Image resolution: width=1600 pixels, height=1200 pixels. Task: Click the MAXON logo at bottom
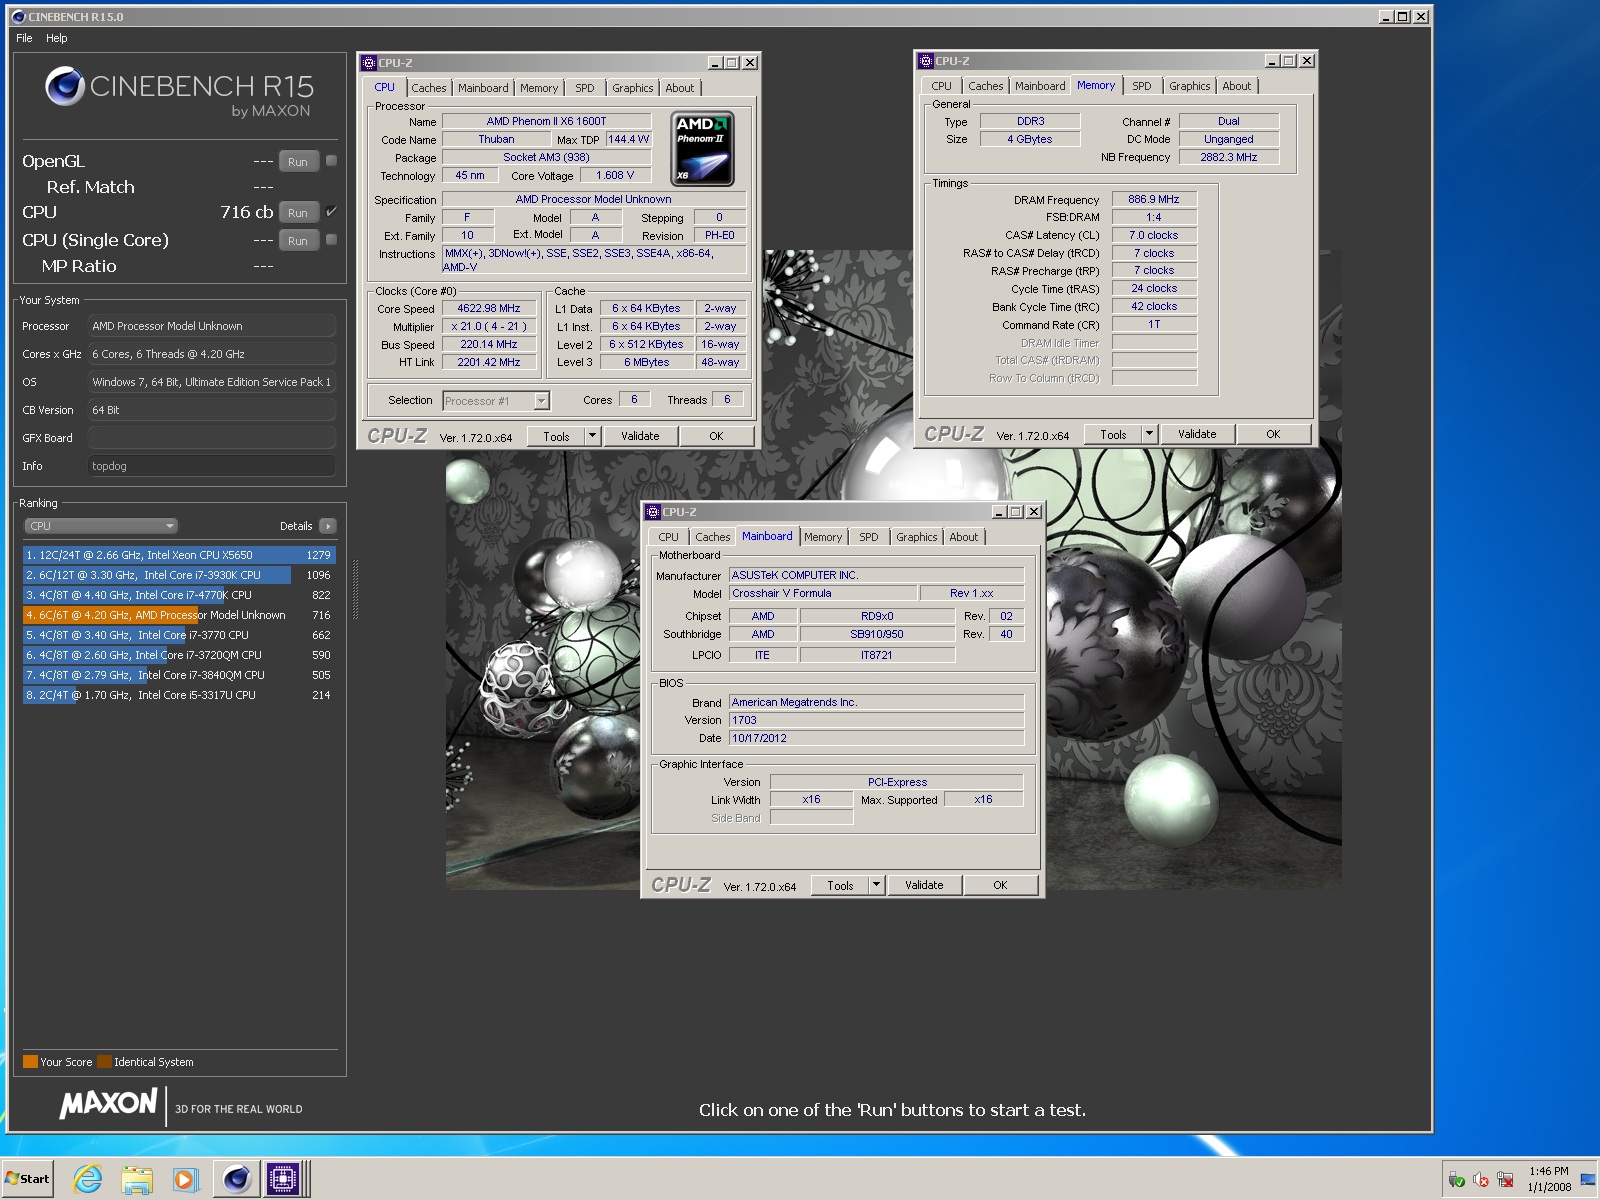pos(108,1104)
